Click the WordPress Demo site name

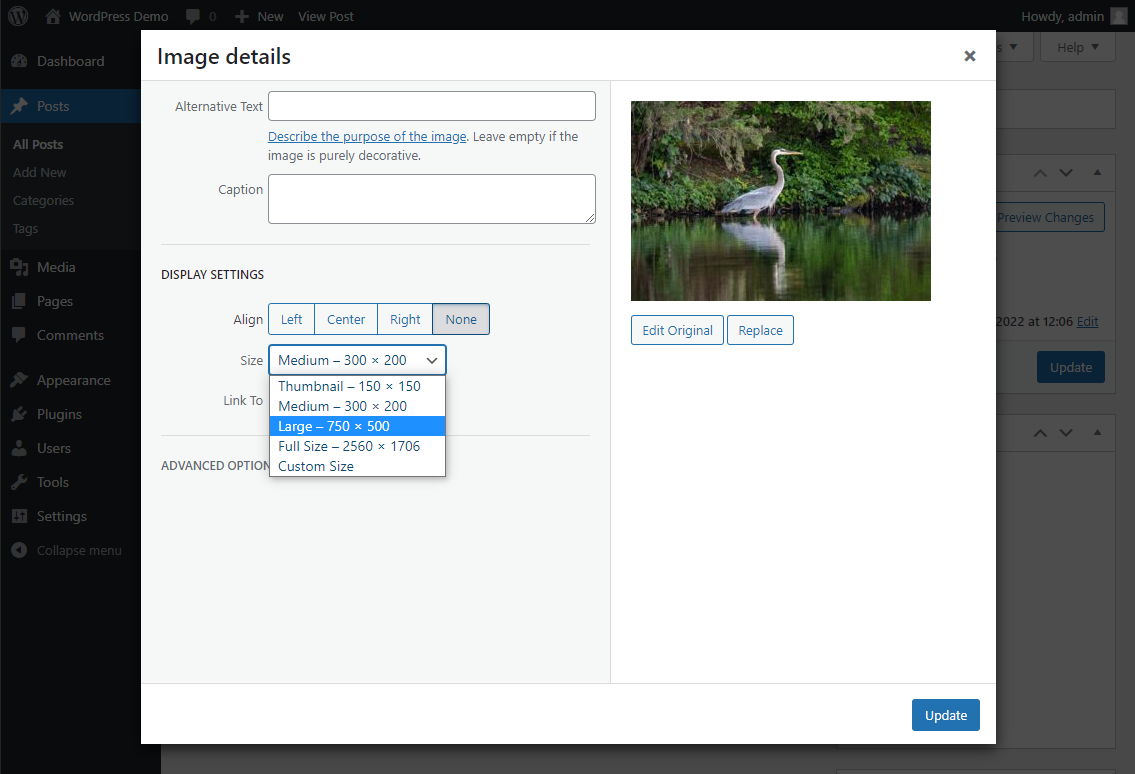[x=119, y=16]
